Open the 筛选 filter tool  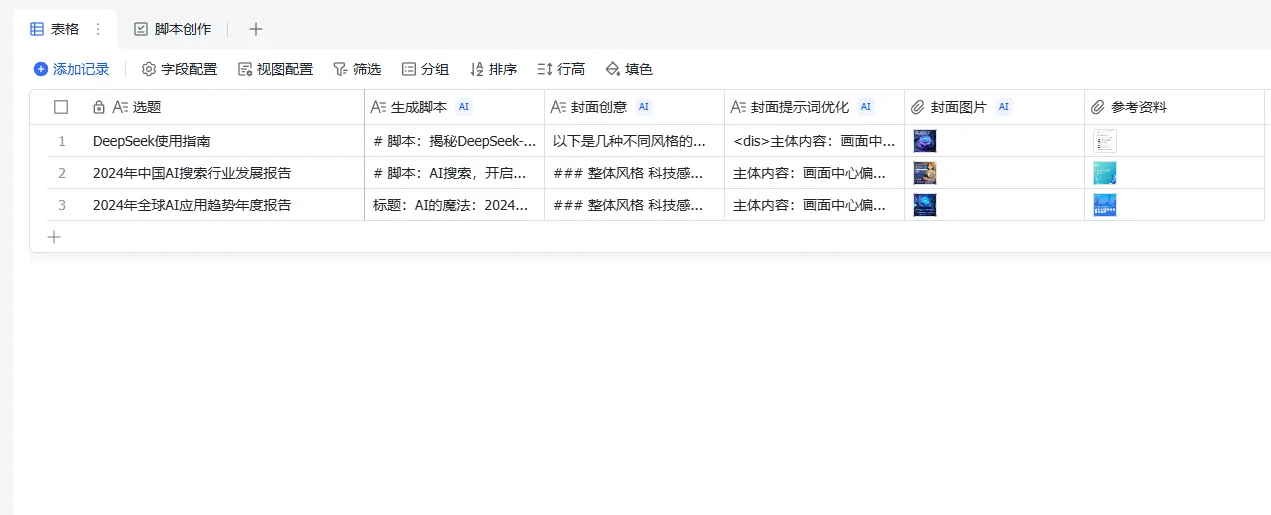357,69
